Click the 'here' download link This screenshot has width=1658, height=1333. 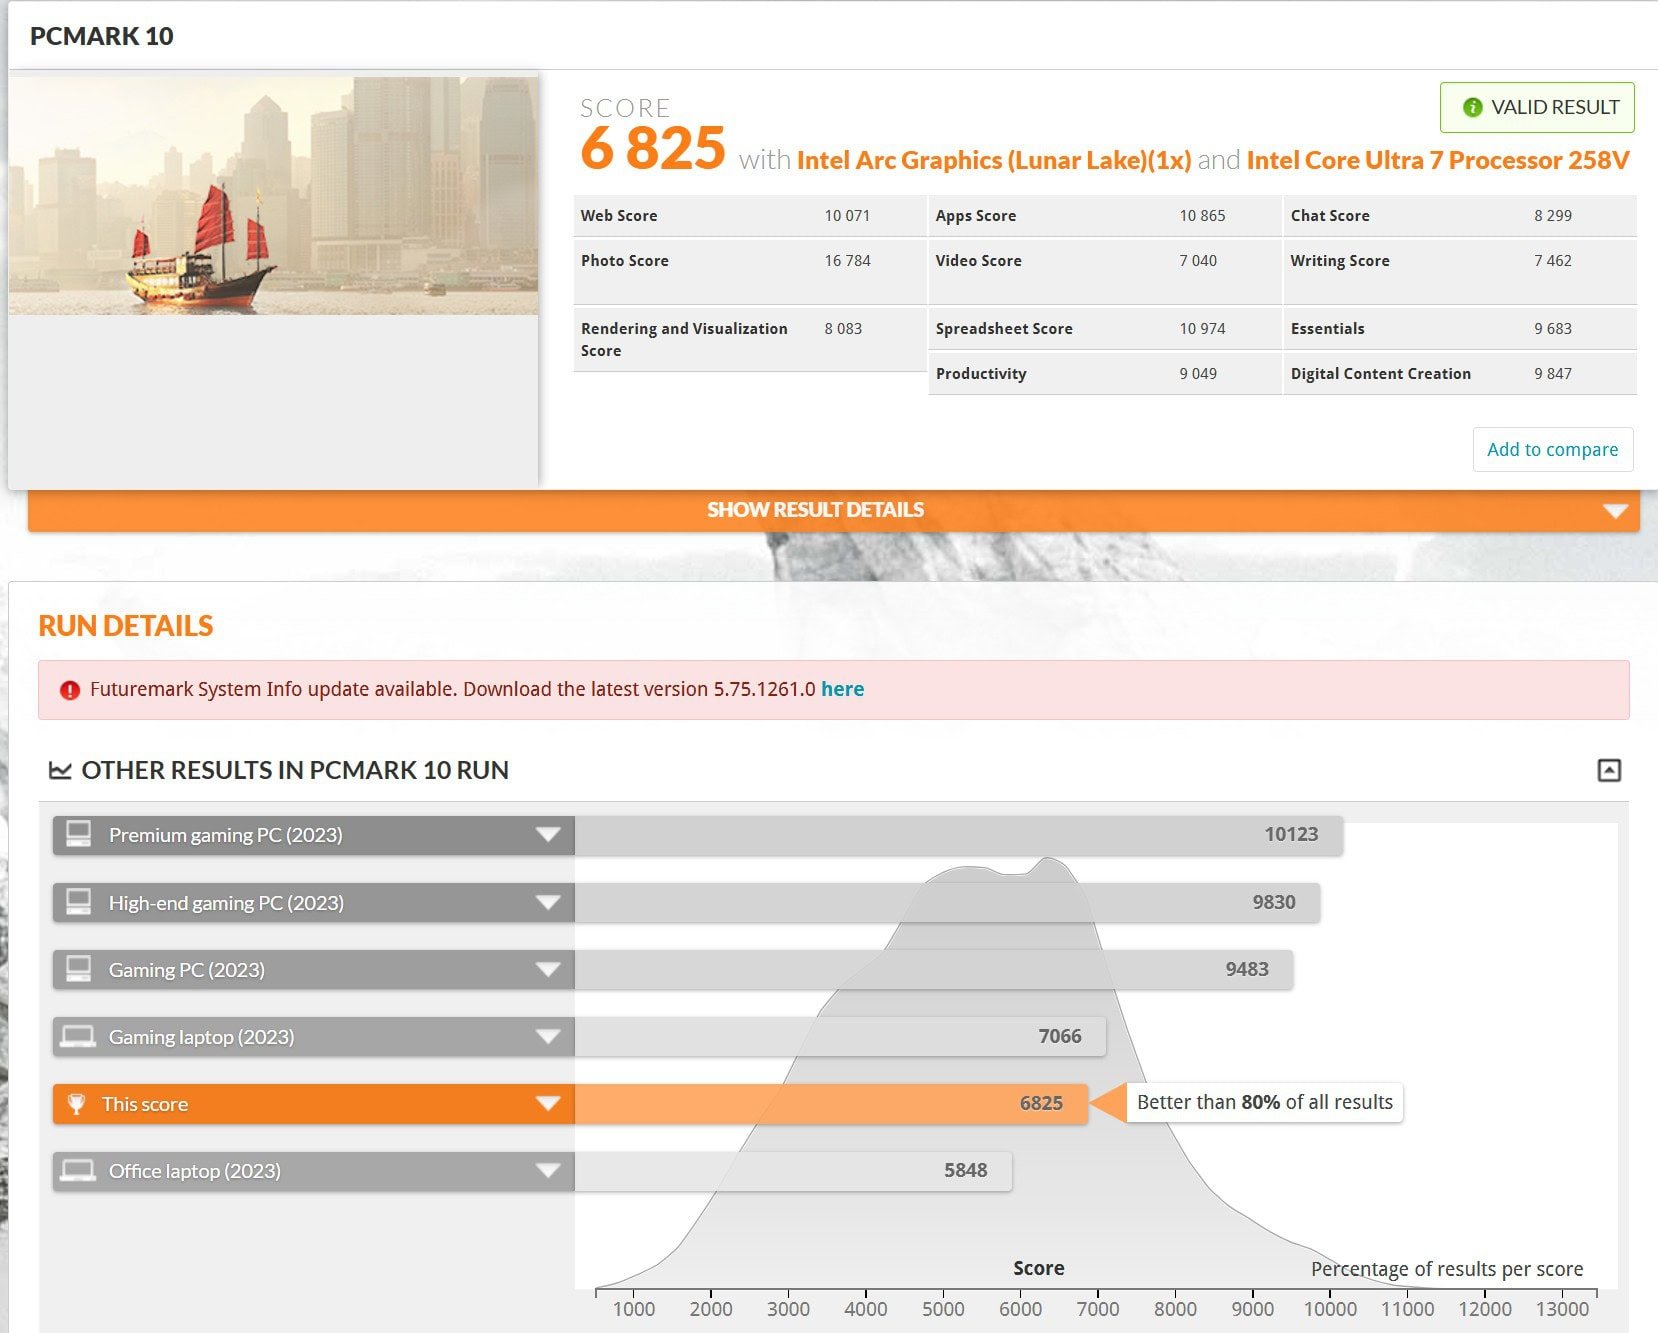(842, 689)
